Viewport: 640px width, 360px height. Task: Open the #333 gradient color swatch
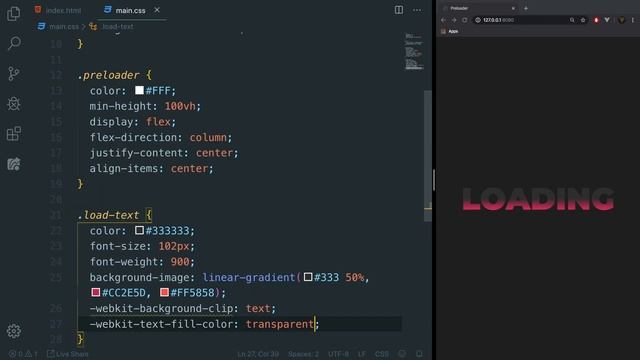pyautogui.click(x=308, y=277)
